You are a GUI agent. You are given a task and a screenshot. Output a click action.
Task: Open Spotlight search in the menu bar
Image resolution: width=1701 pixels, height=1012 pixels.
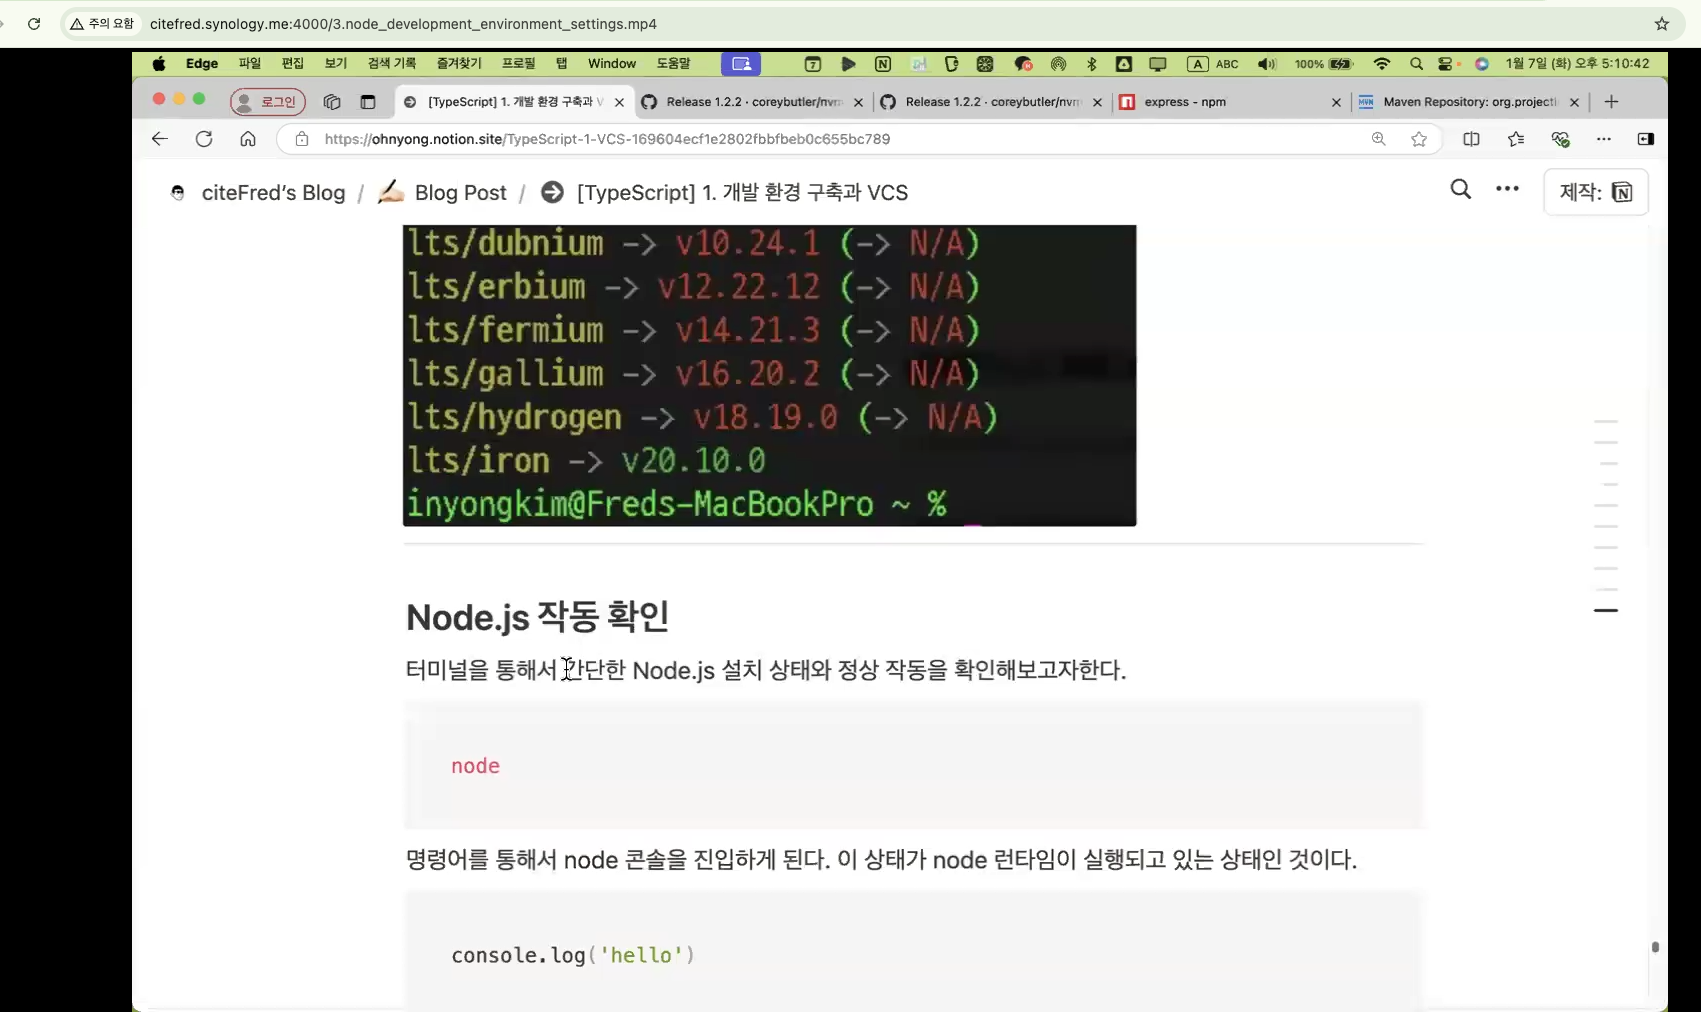coord(1416,64)
